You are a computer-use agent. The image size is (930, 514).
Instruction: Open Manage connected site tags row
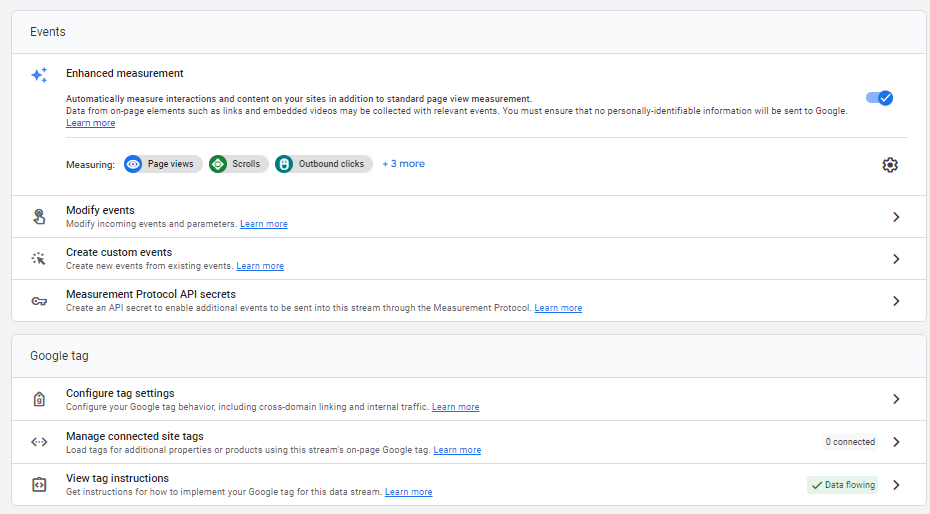[x=469, y=442]
